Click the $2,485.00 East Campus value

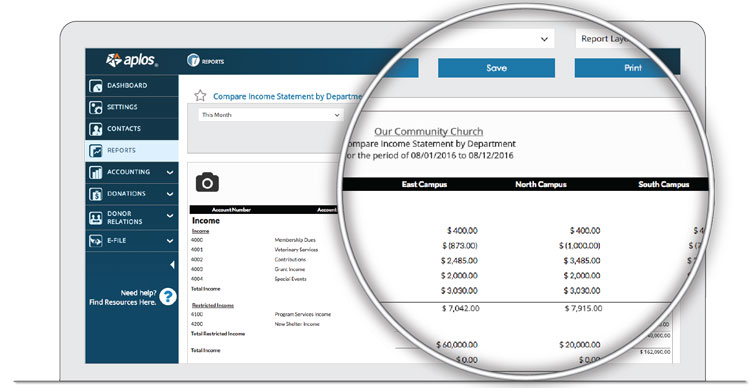(x=459, y=261)
